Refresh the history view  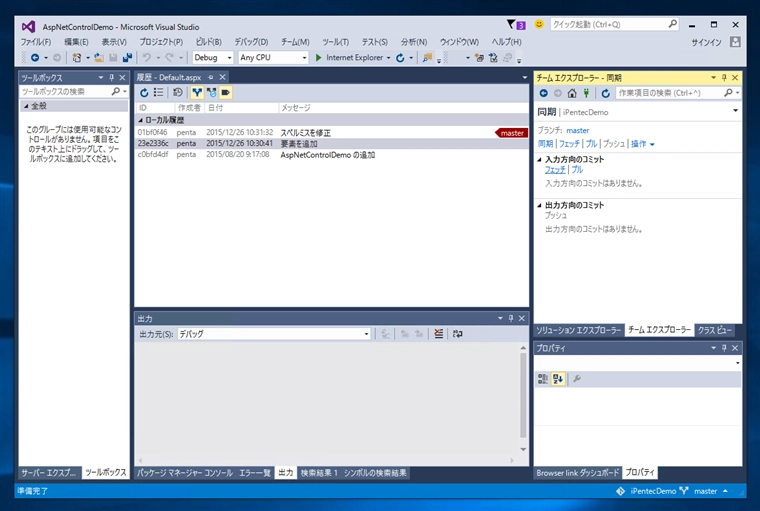coord(144,92)
